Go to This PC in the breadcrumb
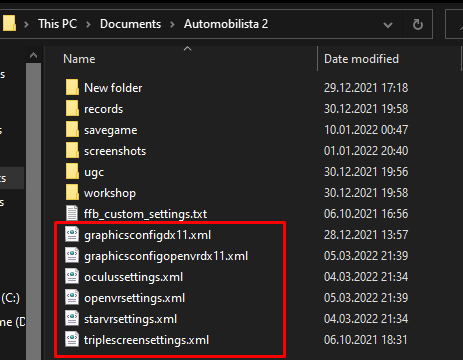This screenshot has height=360, width=463. [57, 24]
